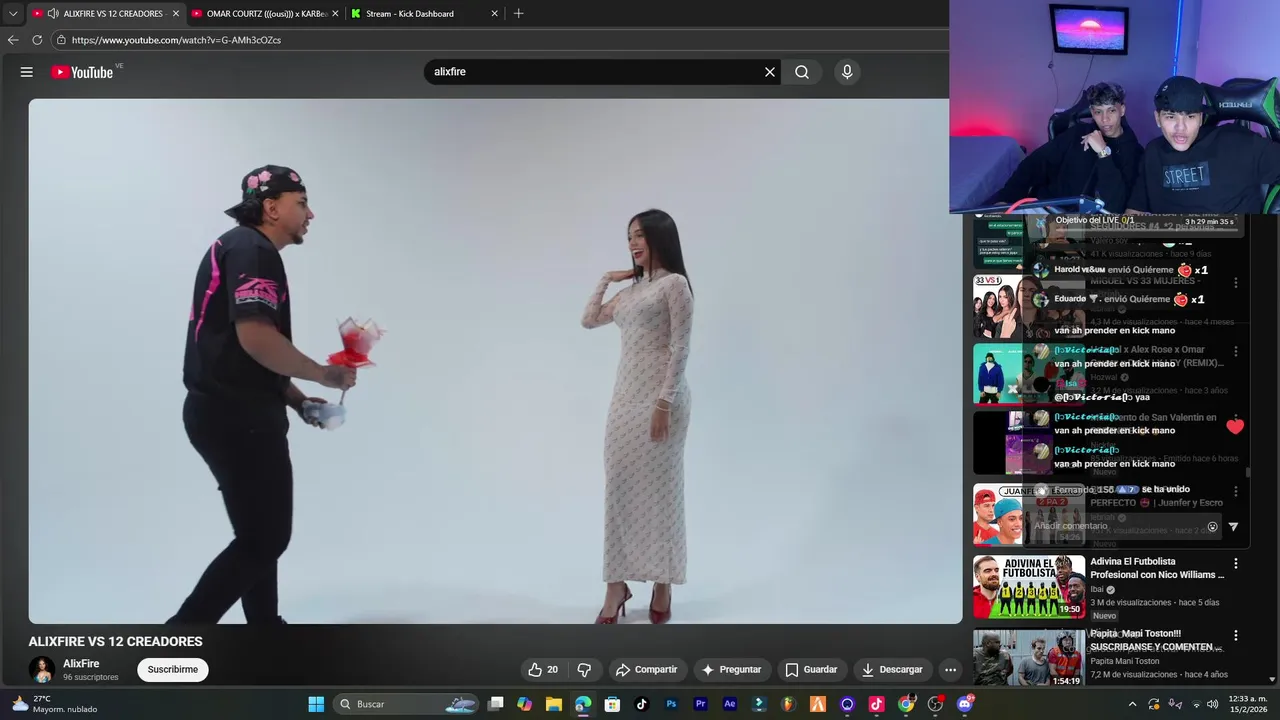Image resolution: width=1280 pixels, height=720 pixels.
Task: Launch FL Studio from the taskbar
Action: point(788,704)
